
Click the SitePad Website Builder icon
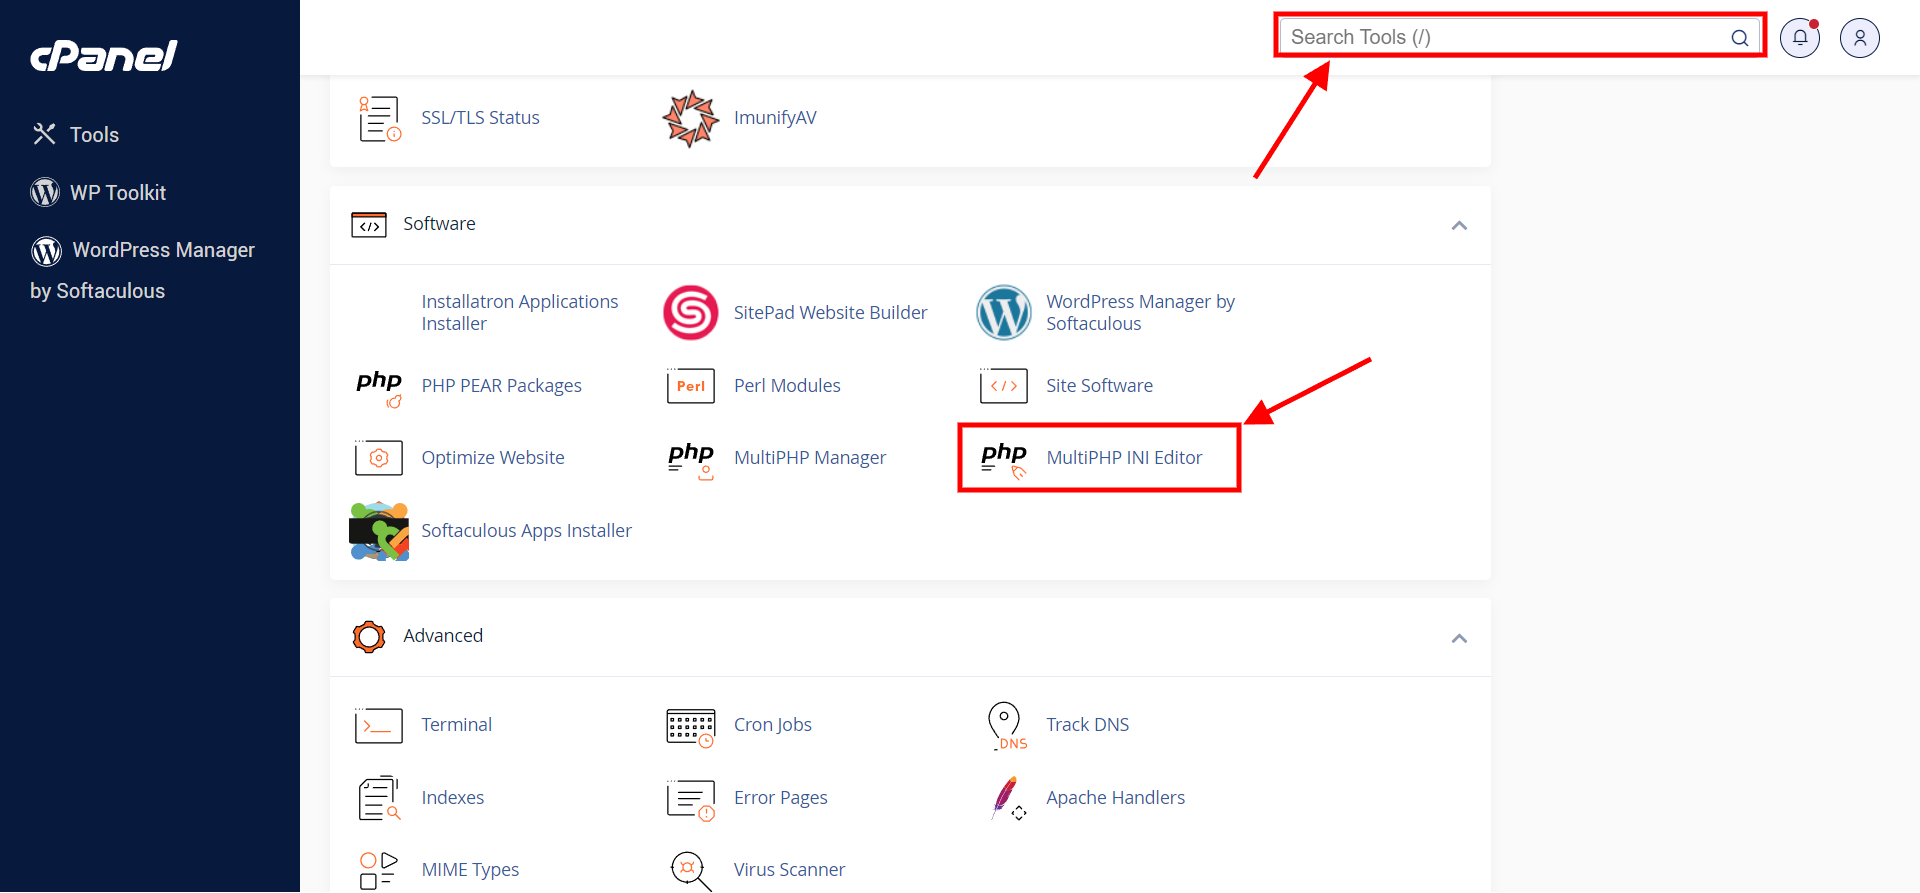[x=691, y=313]
